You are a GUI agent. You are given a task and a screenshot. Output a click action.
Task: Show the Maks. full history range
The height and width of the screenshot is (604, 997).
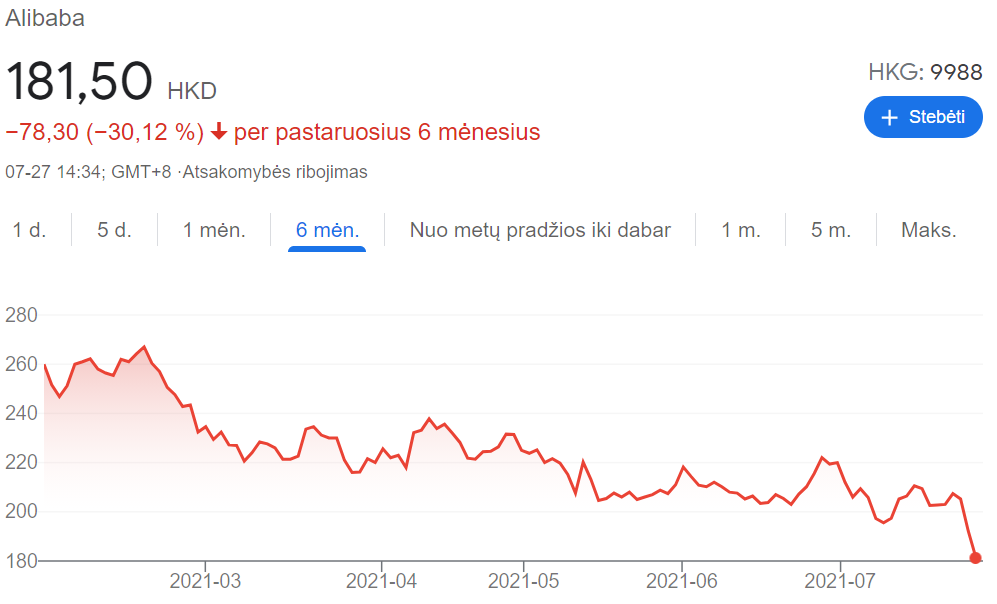tap(929, 230)
